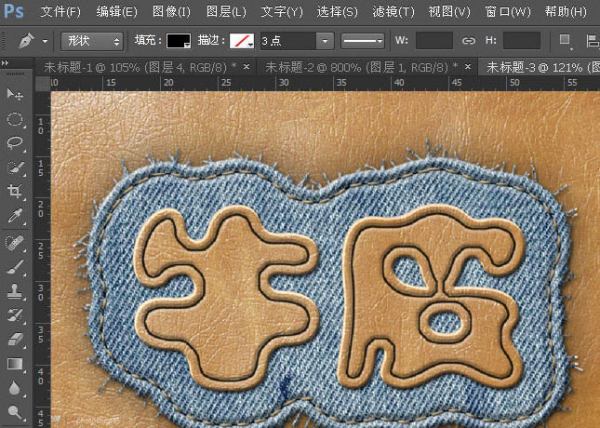Open the 图像(I) menu
This screenshot has width=600, height=428.
171,12
